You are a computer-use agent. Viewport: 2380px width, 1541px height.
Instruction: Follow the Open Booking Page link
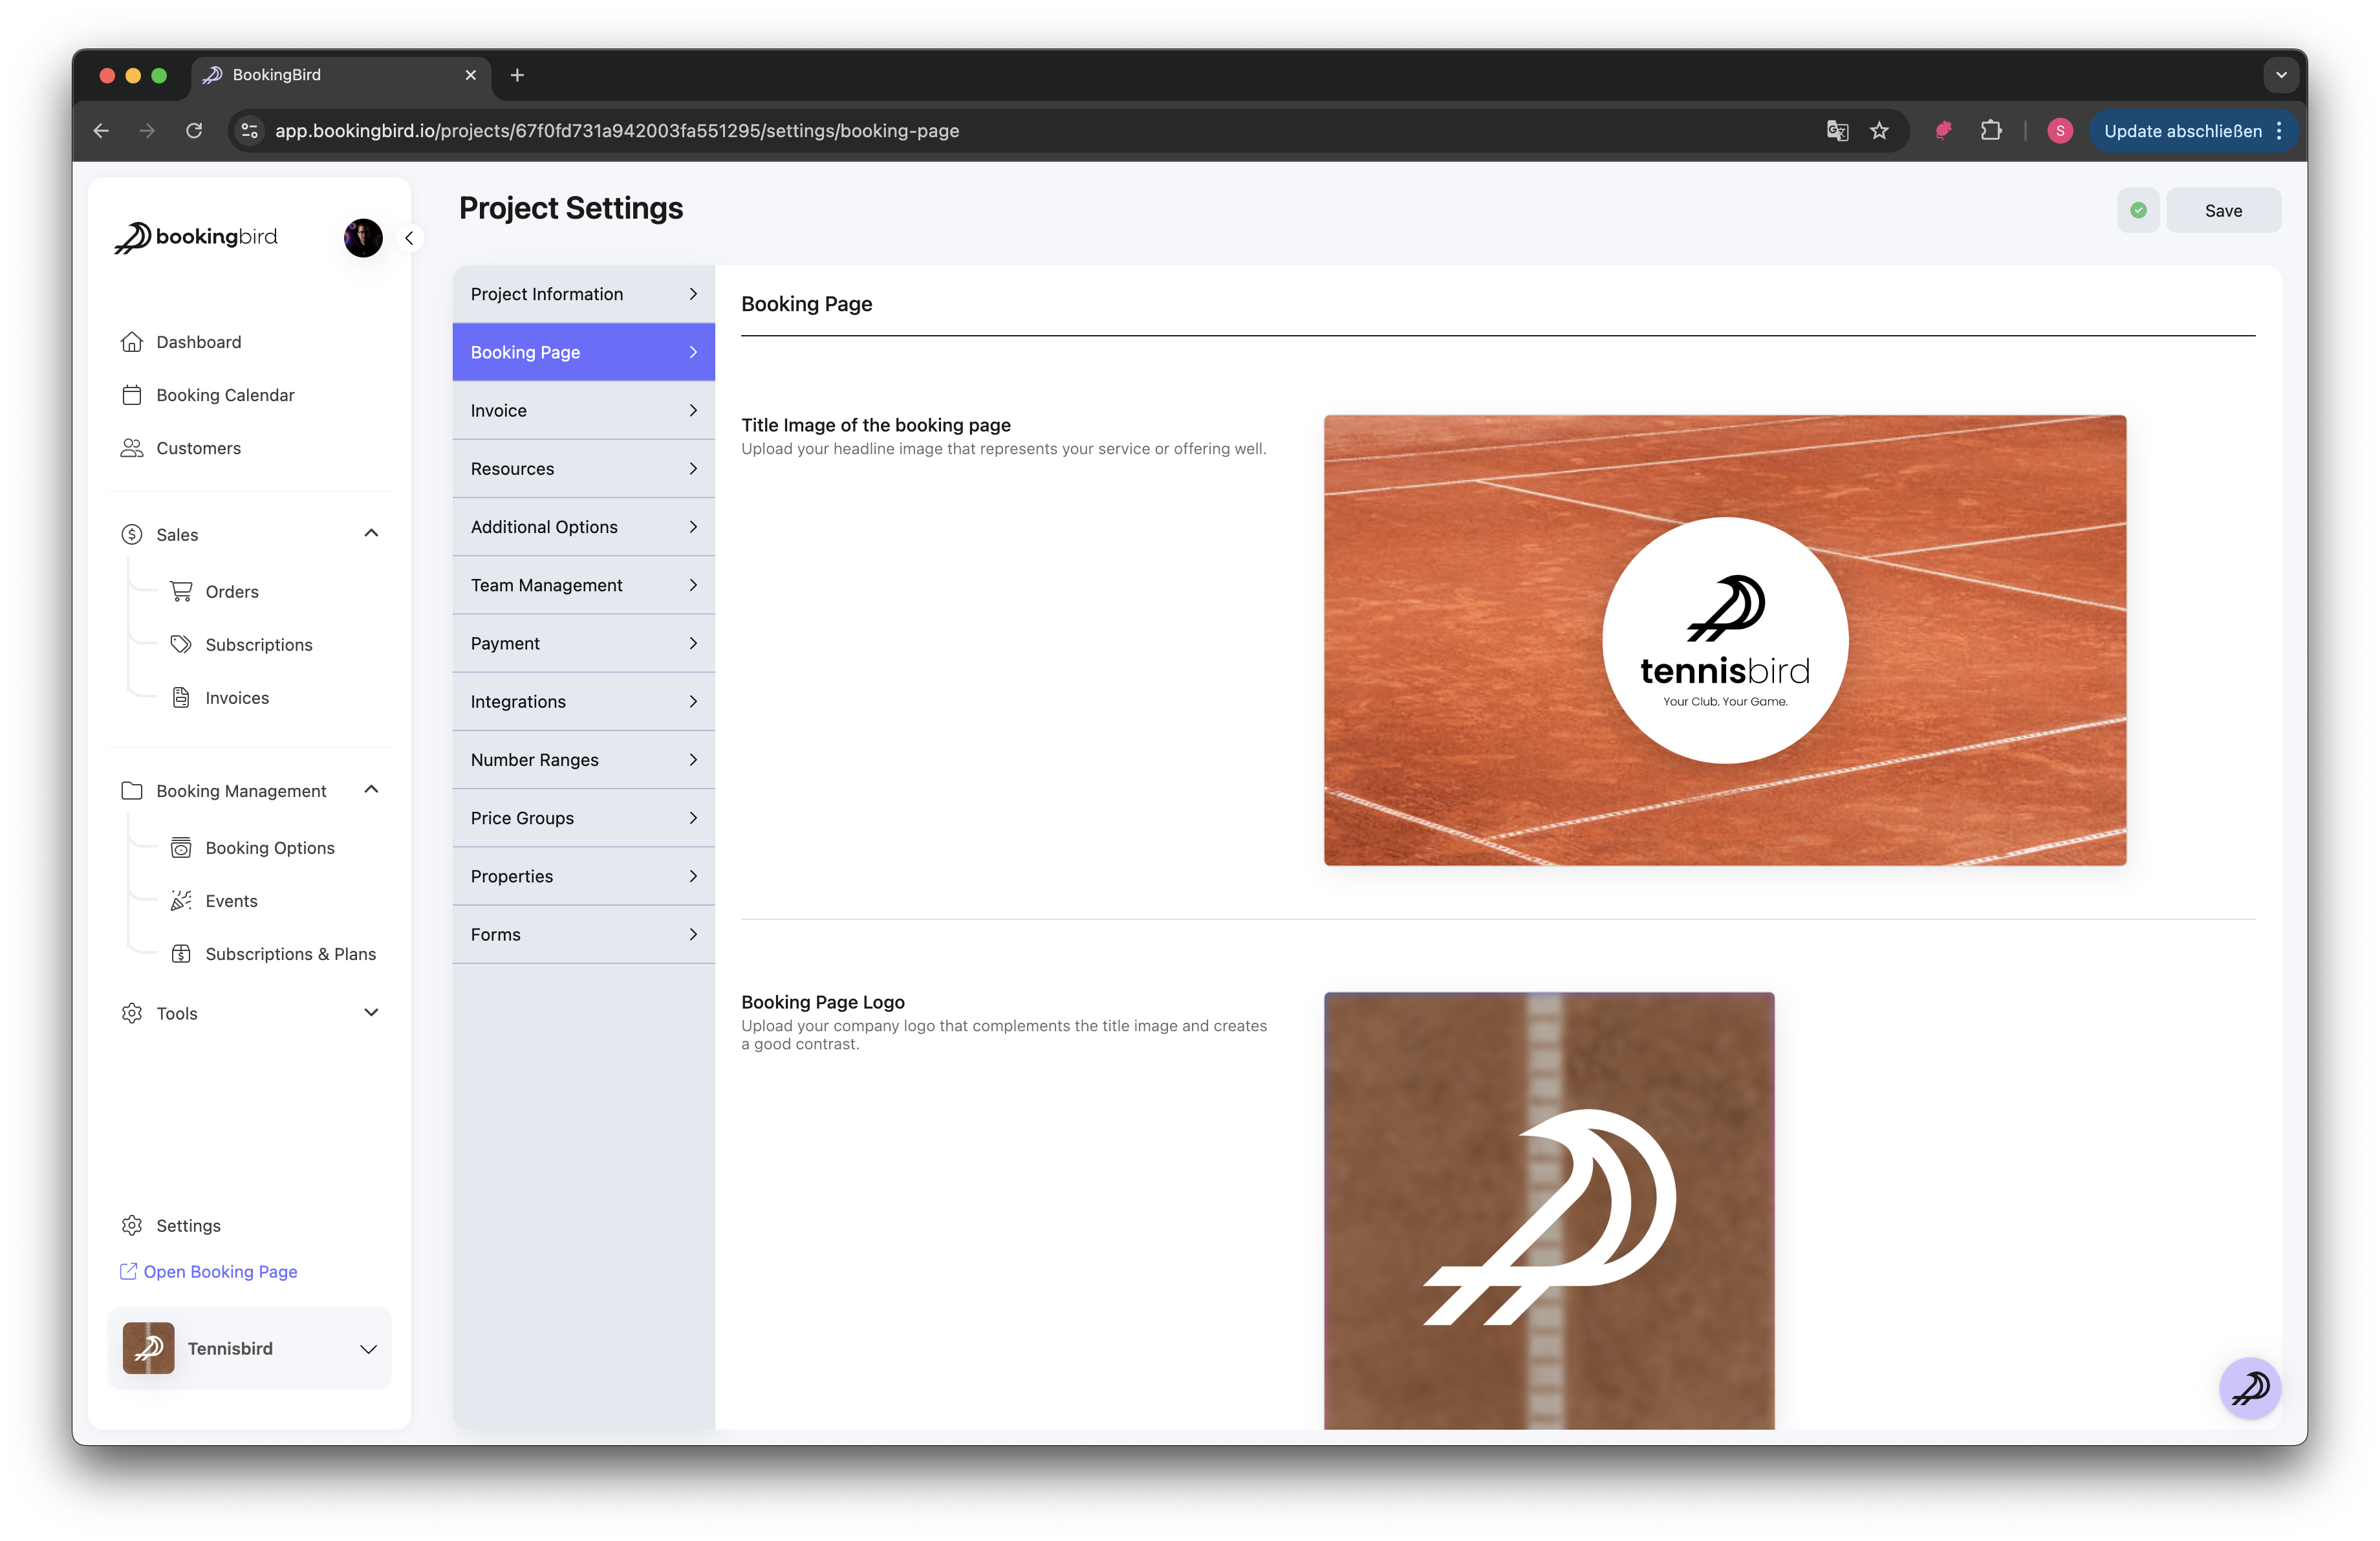[208, 1271]
